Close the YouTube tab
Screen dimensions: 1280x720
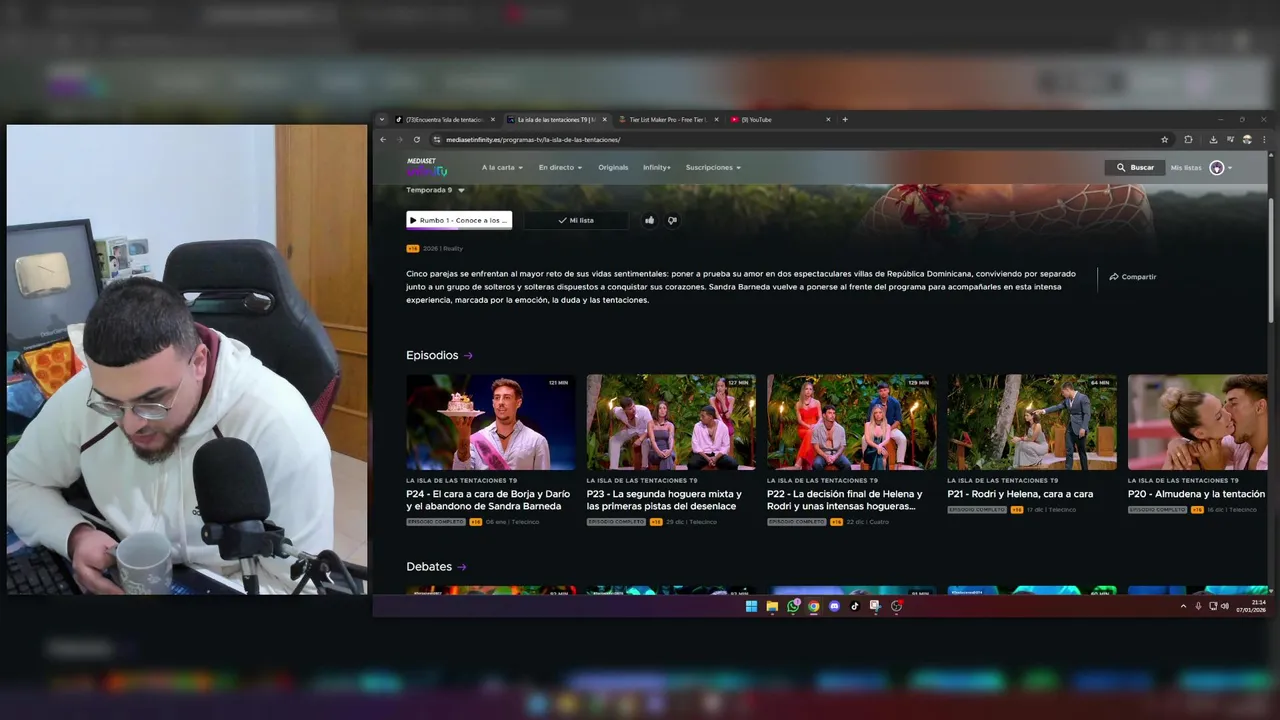point(828,119)
